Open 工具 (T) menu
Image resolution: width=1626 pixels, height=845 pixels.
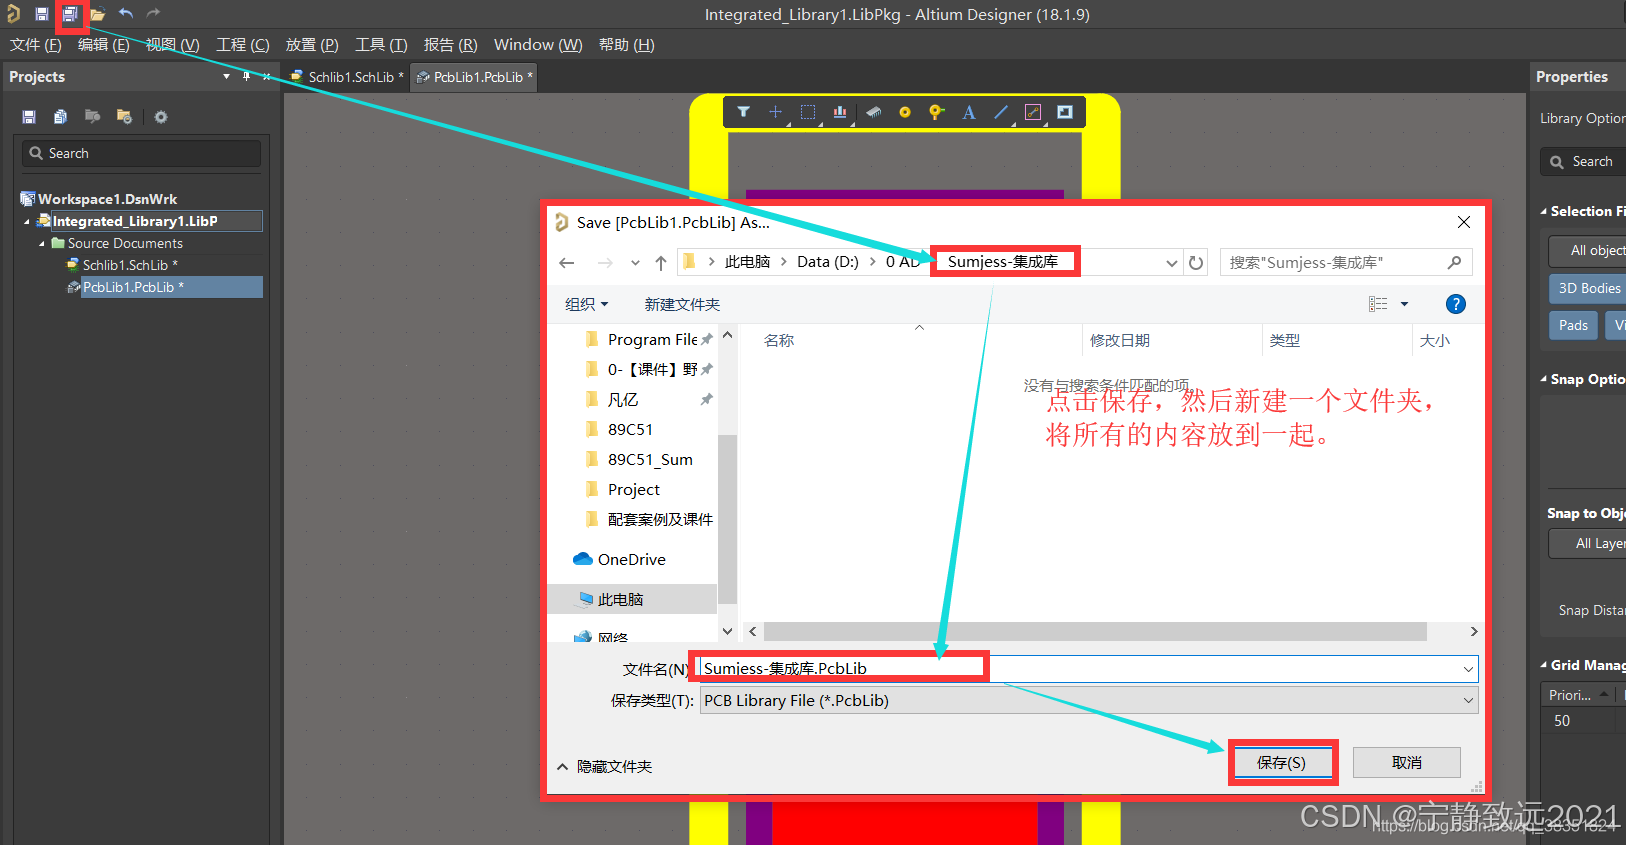381,45
